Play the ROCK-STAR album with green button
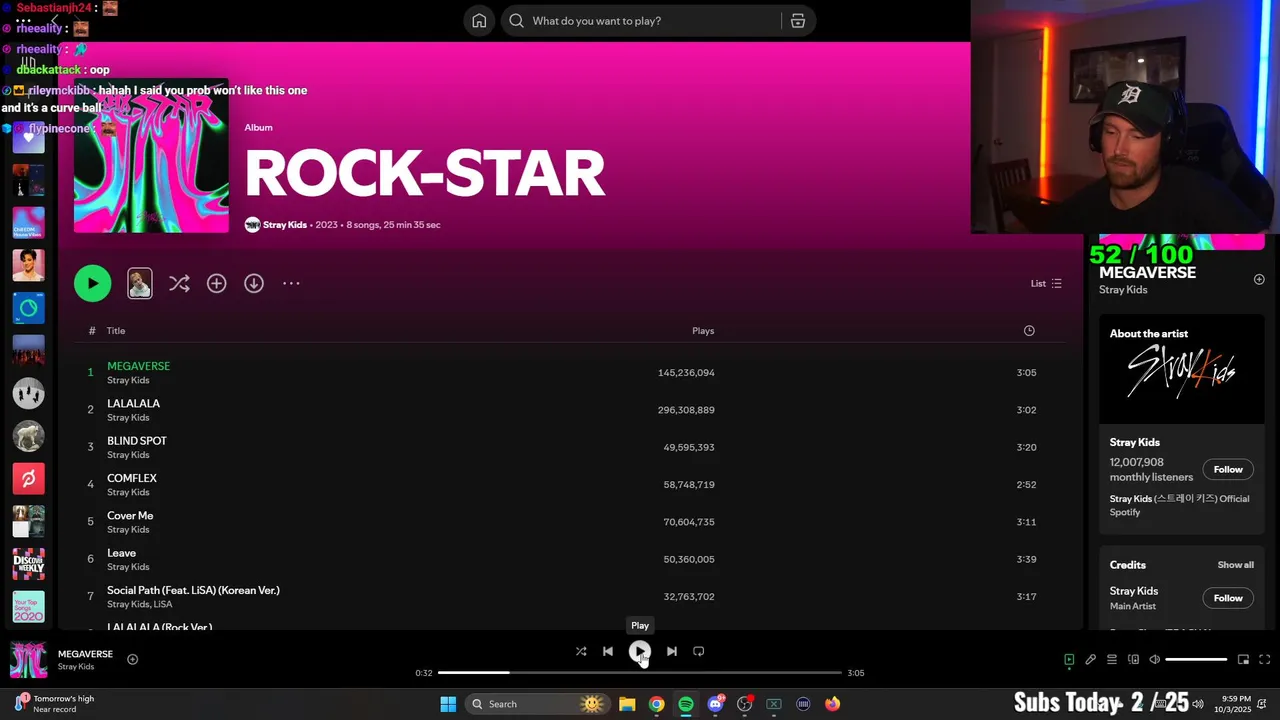The width and height of the screenshot is (1280, 720). tap(93, 283)
